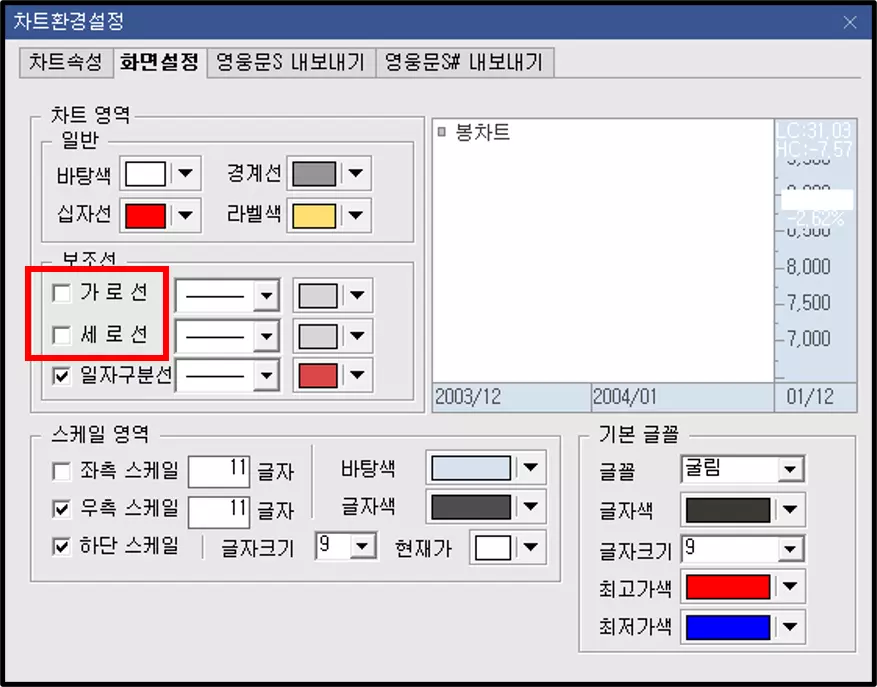Click the 8,000 price label on scale
This screenshot has width=877, height=687.
click(808, 267)
